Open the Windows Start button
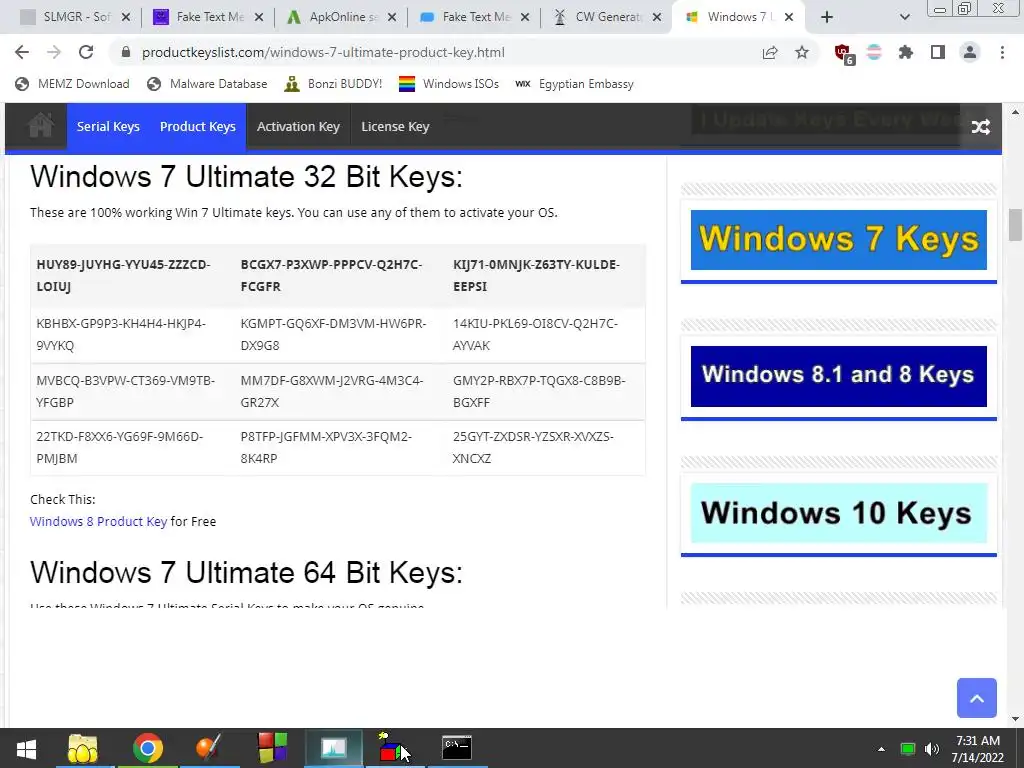This screenshot has width=1024, height=768. tap(26, 749)
